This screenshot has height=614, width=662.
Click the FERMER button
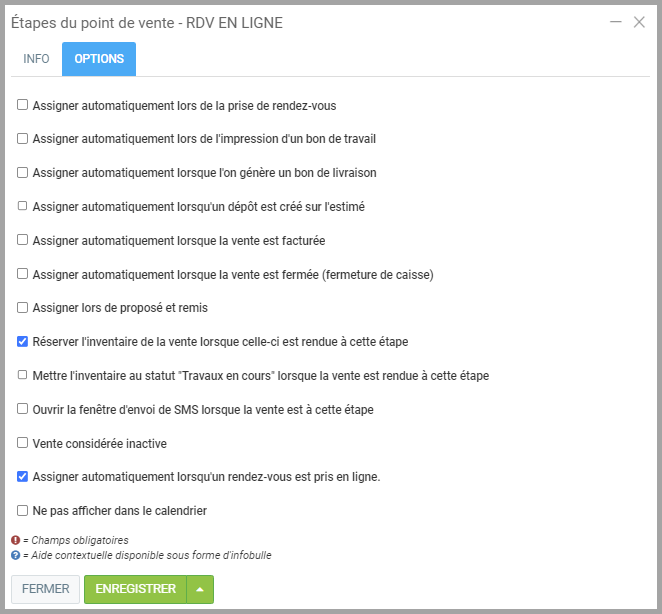coord(46,589)
